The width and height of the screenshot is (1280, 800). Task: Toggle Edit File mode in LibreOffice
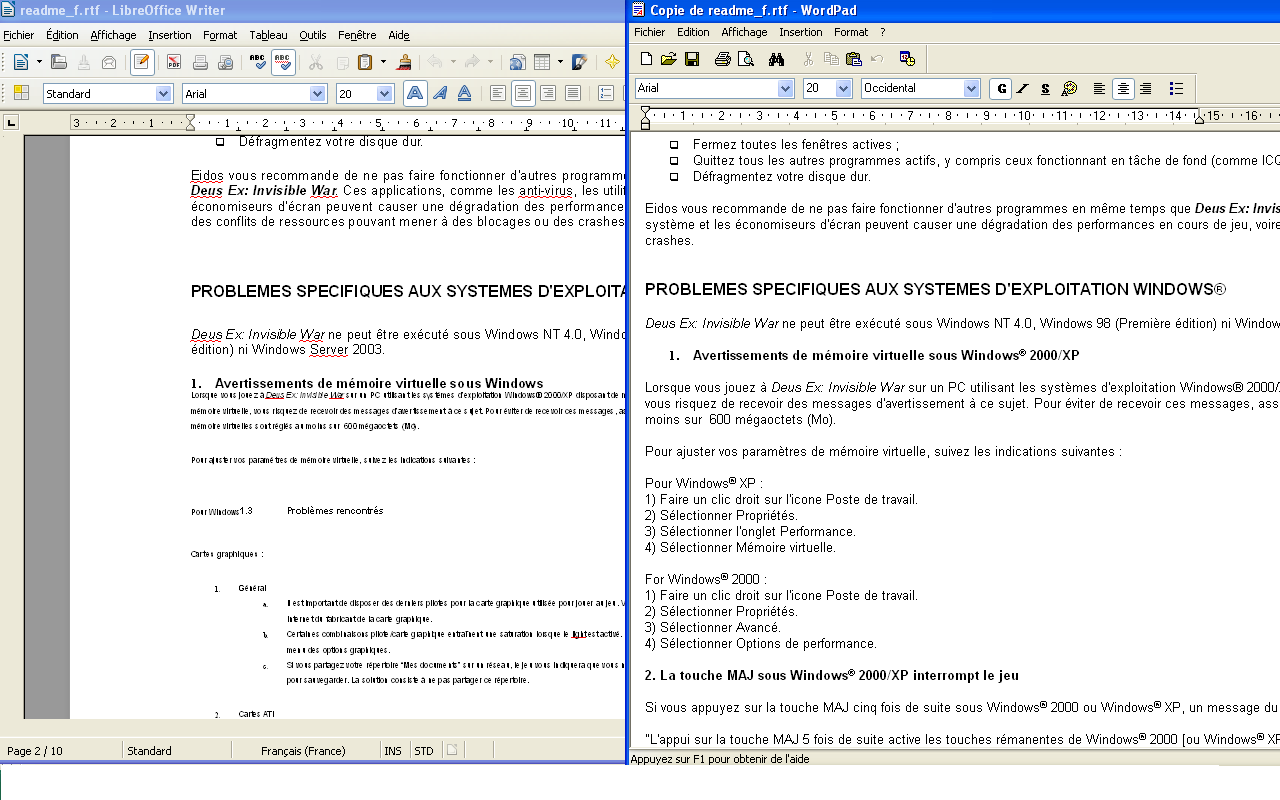click(x=142, y=62)
